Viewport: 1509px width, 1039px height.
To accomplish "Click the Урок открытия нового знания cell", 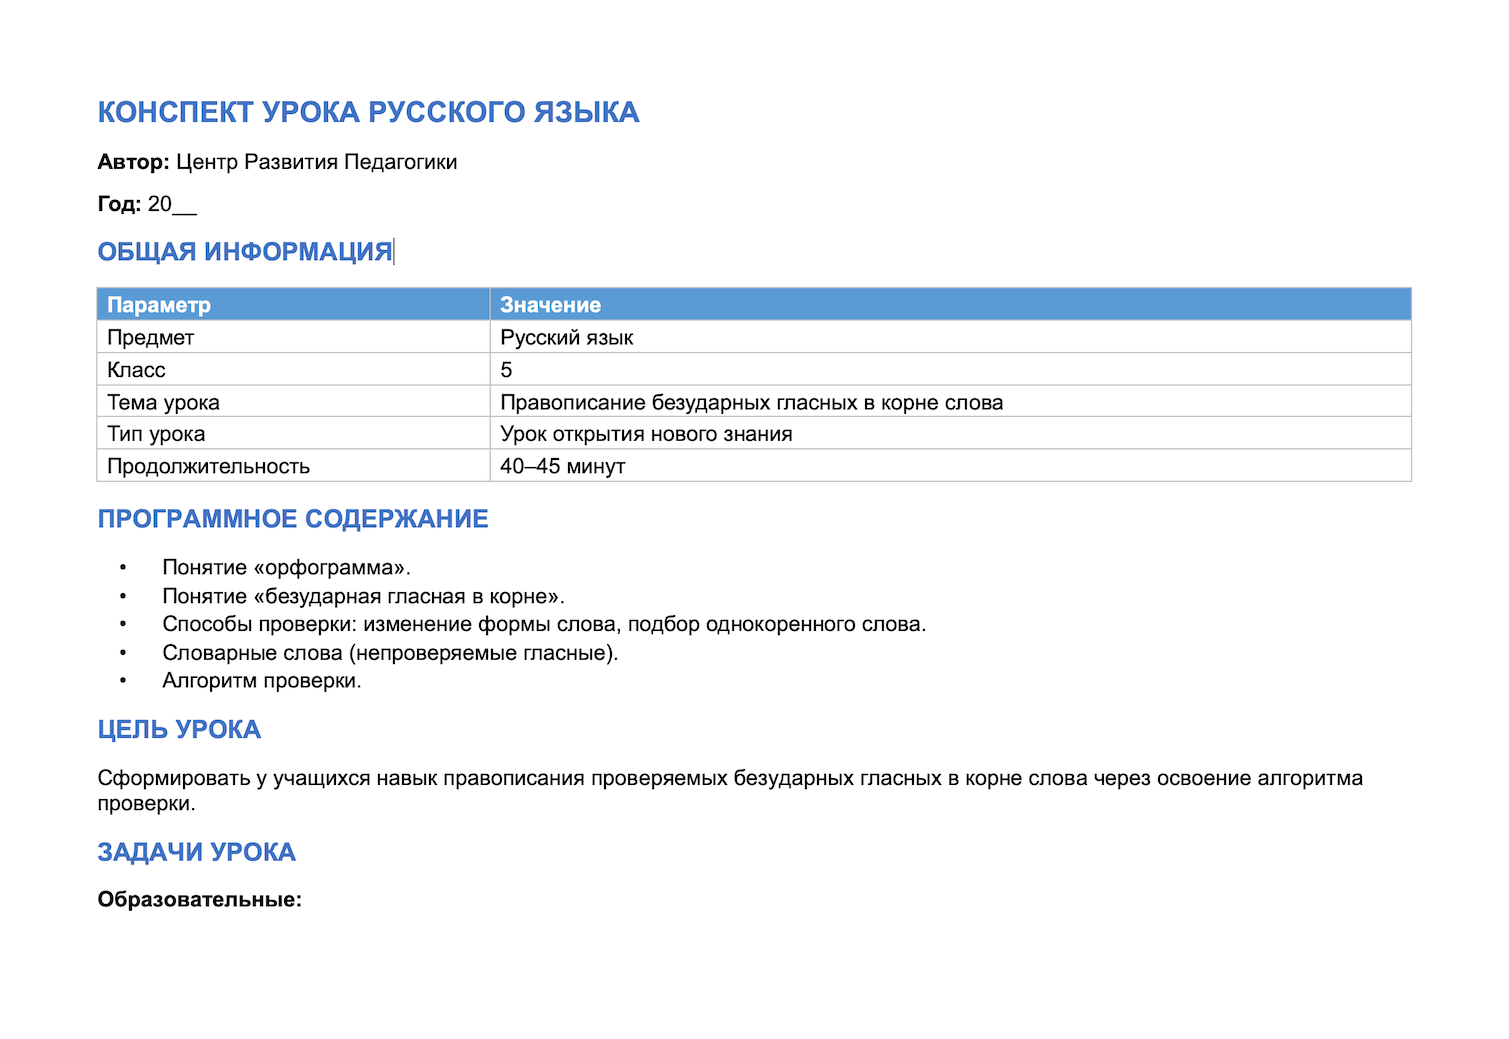I will [951, 433].
